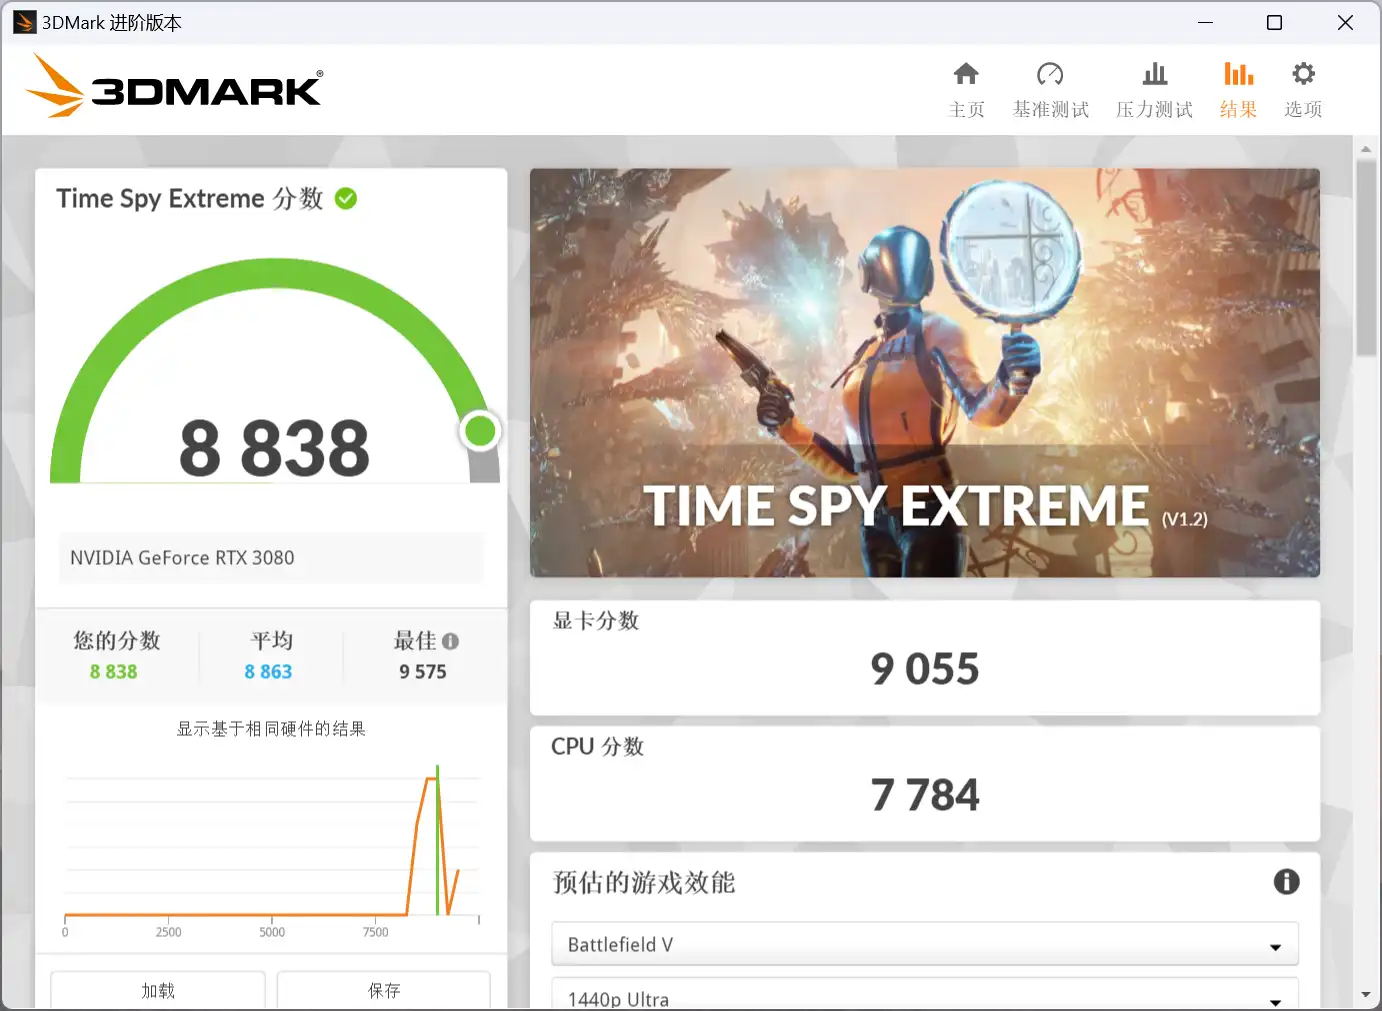Screen dimensions: 1382x1011
Task: Open info for 预估的游戏效能 section
Action: [1287, 881]
